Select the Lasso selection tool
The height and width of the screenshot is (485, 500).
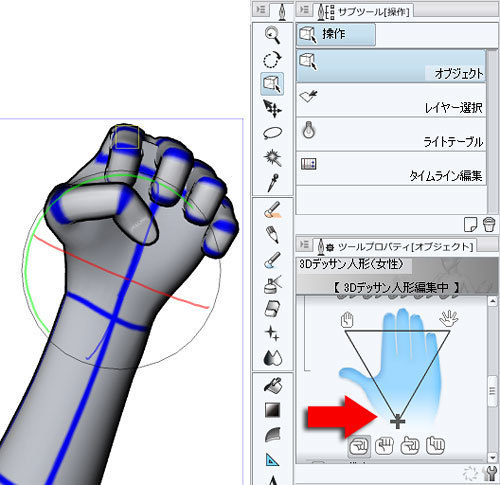click(x=272, y=133)
